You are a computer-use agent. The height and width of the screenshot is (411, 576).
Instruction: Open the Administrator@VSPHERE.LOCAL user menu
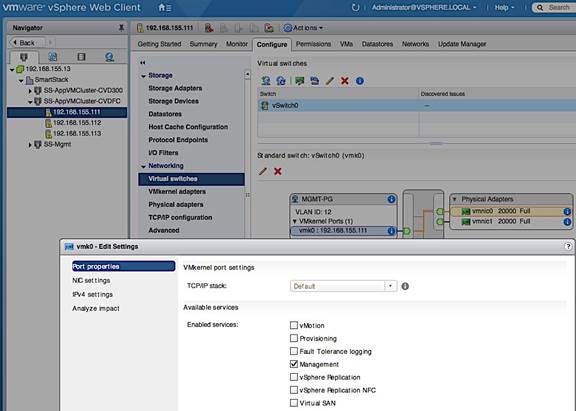click(424, 7)
